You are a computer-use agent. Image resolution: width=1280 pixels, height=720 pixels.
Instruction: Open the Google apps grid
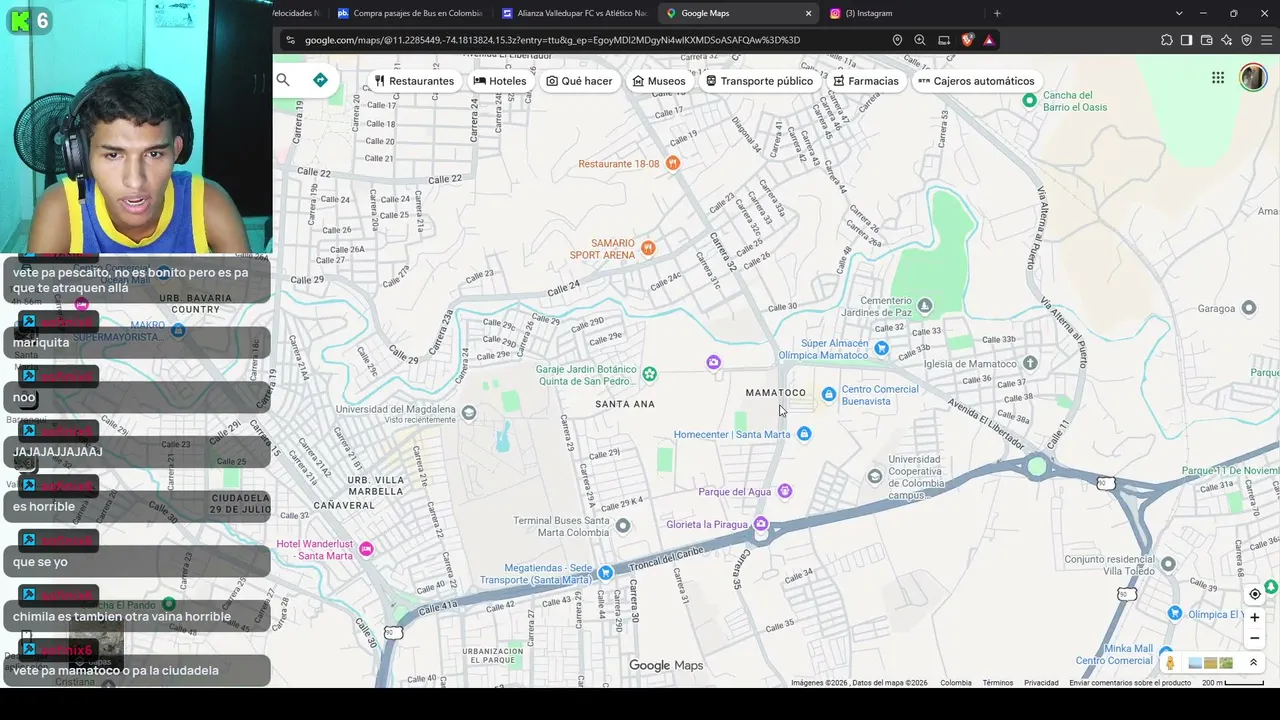click(x=1218, y=78)
